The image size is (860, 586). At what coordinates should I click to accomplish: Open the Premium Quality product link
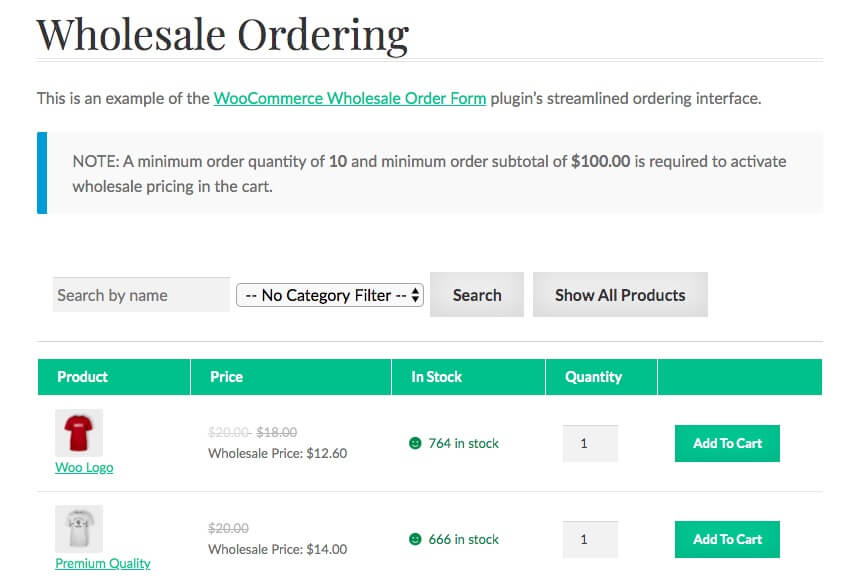coord(103,563)
